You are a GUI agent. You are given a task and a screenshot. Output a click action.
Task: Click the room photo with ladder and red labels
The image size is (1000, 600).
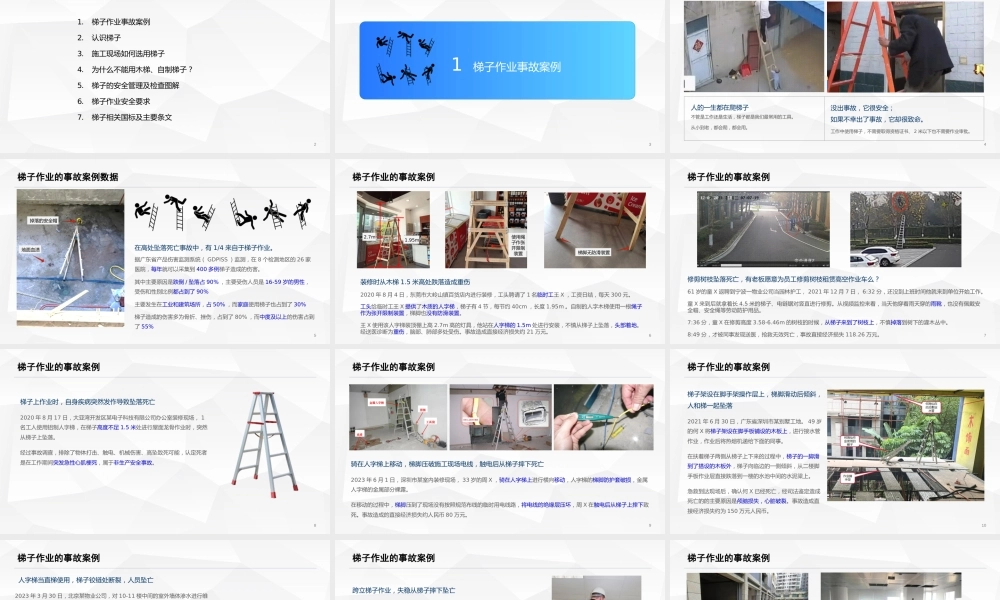point(398,417)
